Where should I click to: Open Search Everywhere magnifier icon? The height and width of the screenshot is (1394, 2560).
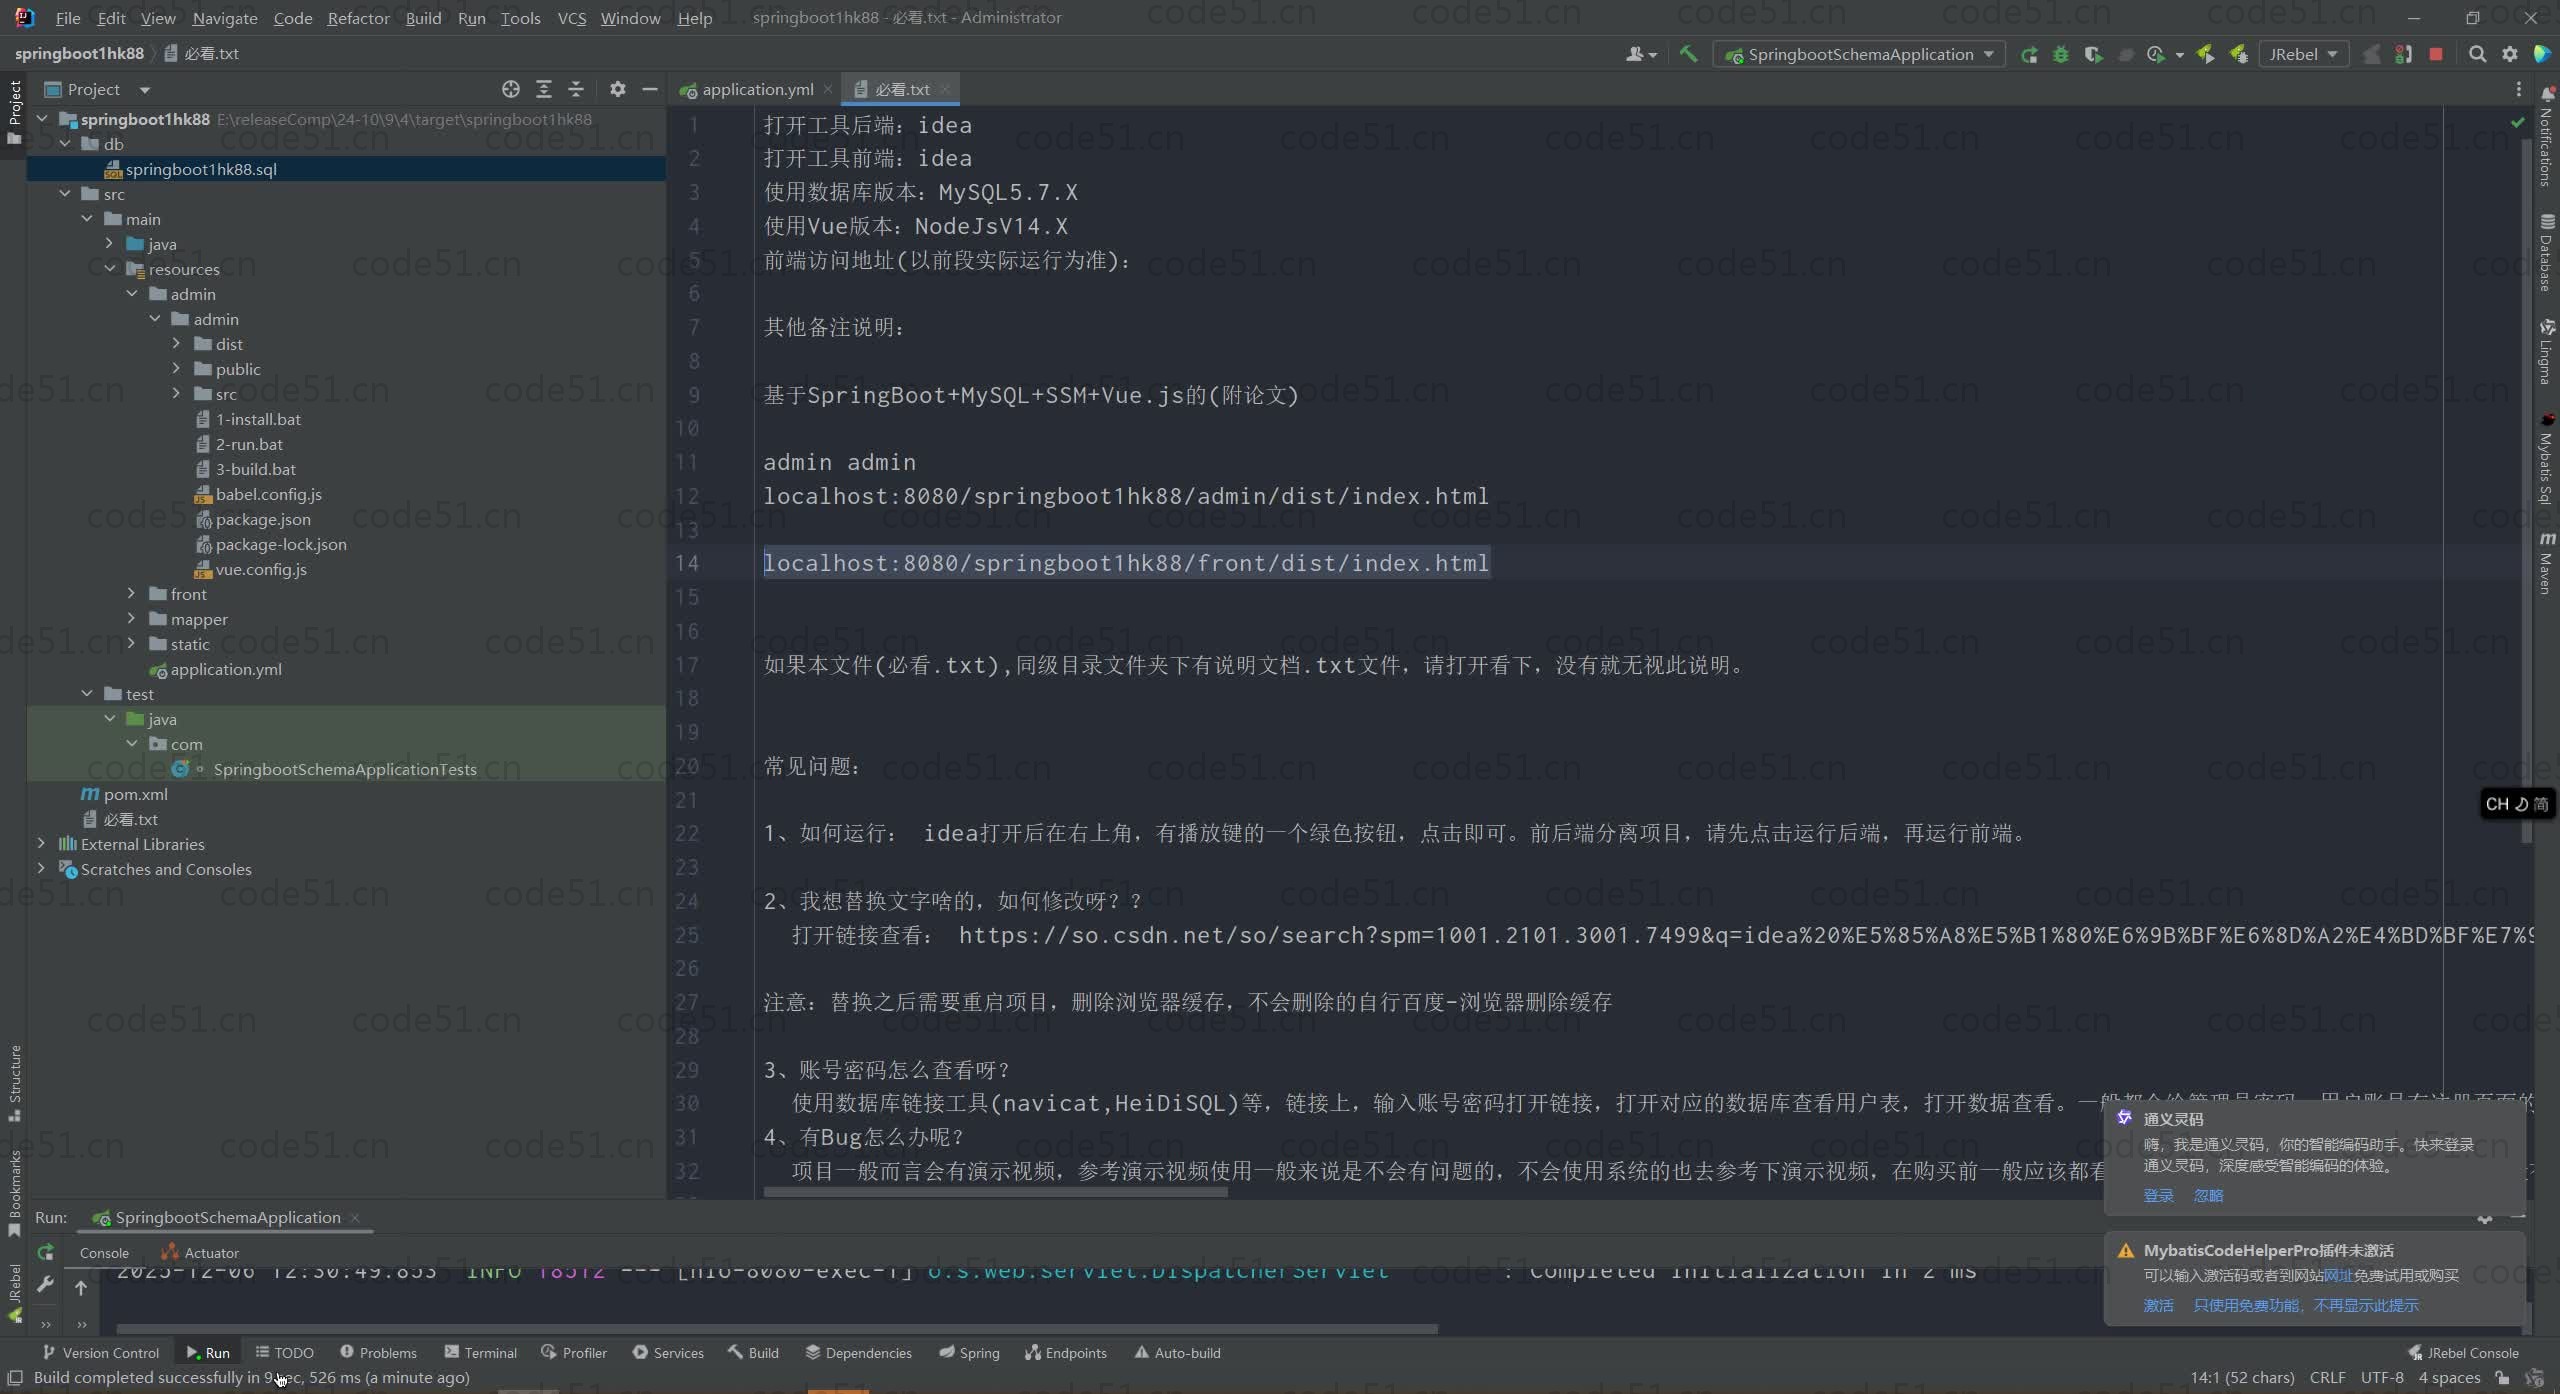point(2477,55)
